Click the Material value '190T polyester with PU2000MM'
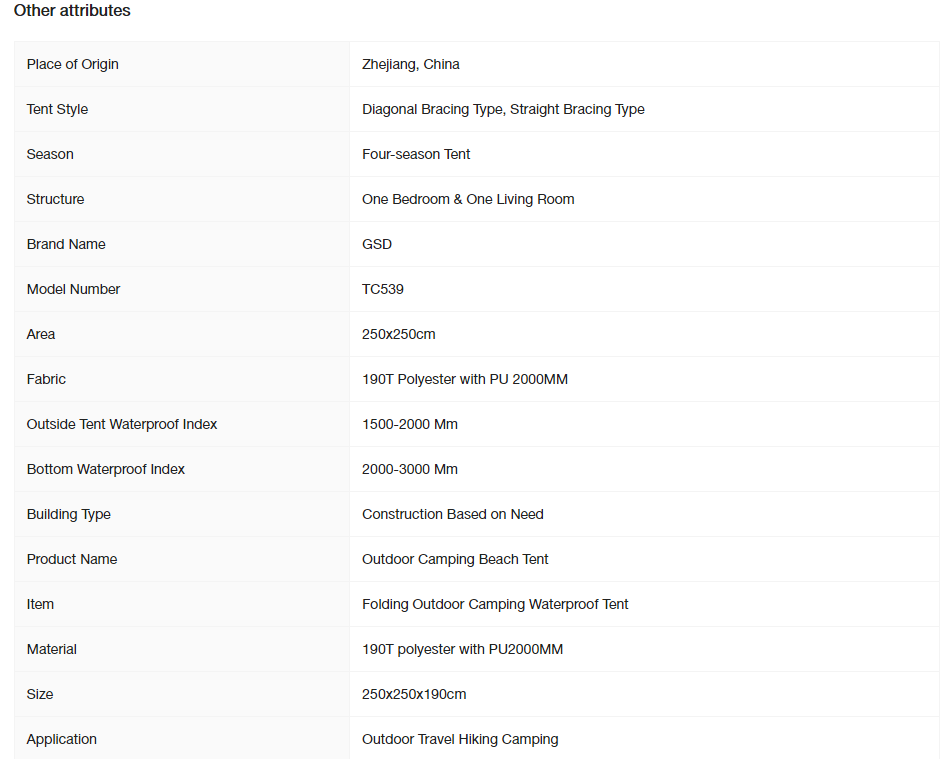Viewport: 948px width, 759px height. click(x=463, y=650)
